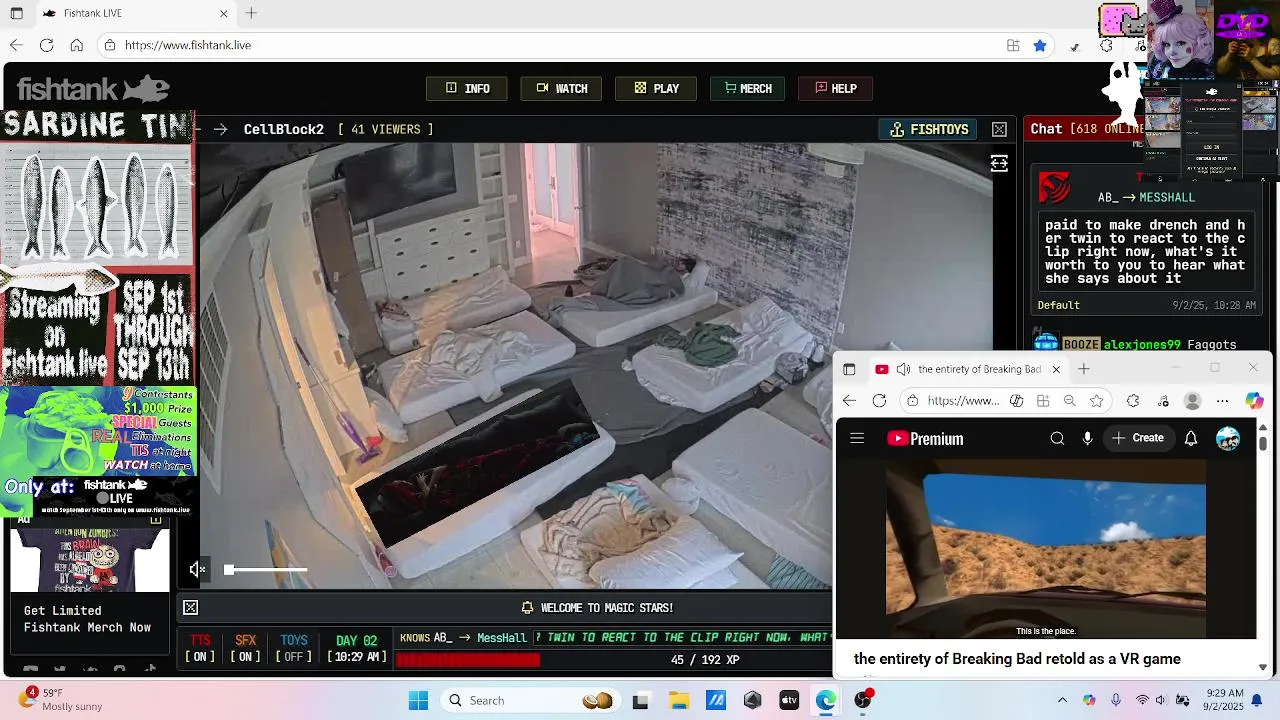Open new tab in YouTube window
Image resolution: width=1280 pixels, height=720 pixels.
pyautogui.click(x=1083, y=369)
